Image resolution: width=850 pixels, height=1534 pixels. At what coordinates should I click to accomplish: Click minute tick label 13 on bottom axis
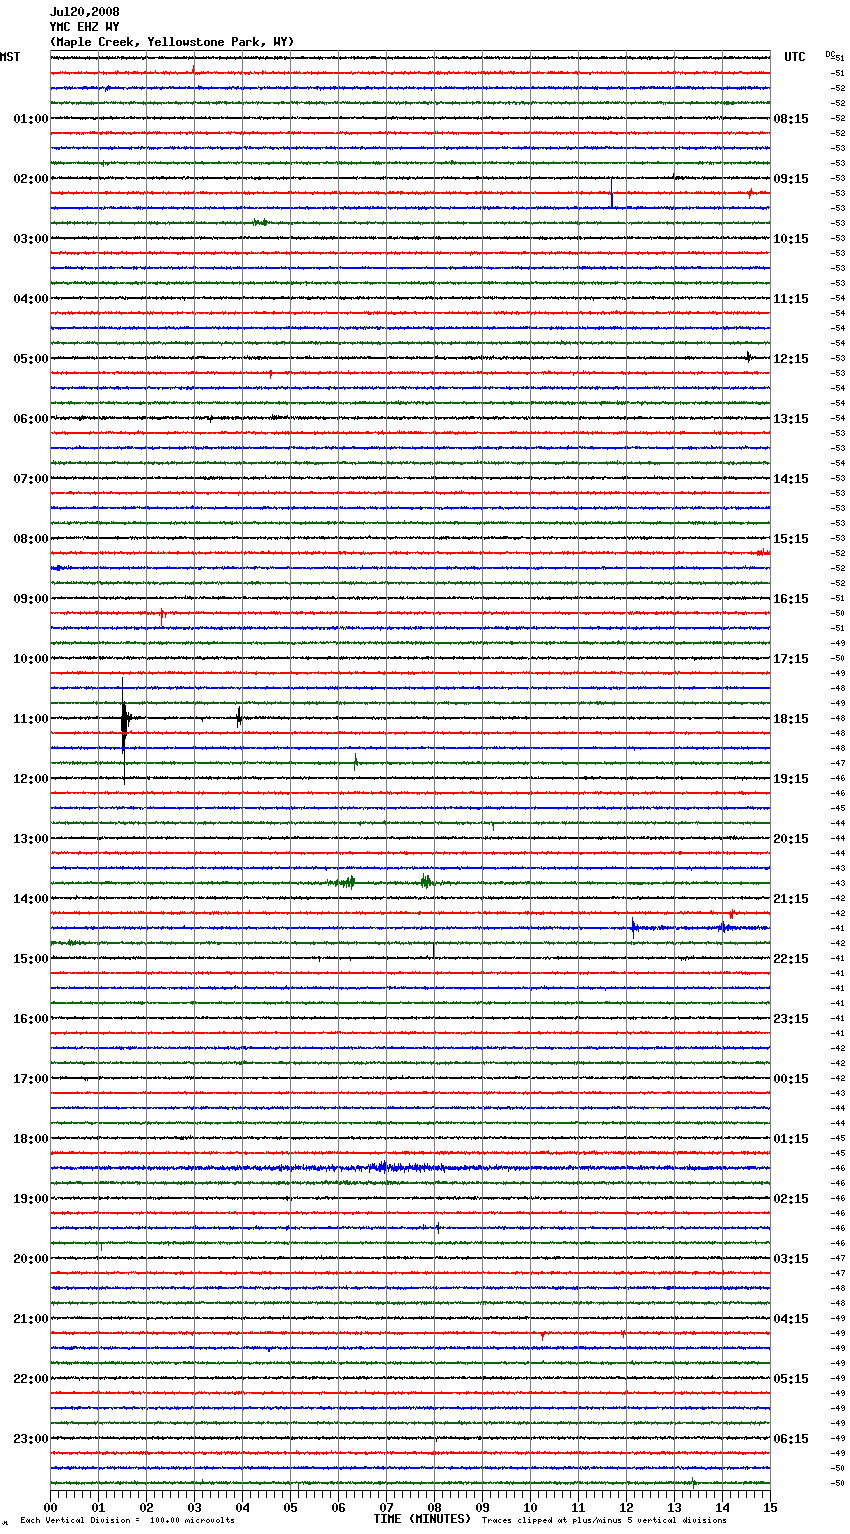pos(674,1506)
